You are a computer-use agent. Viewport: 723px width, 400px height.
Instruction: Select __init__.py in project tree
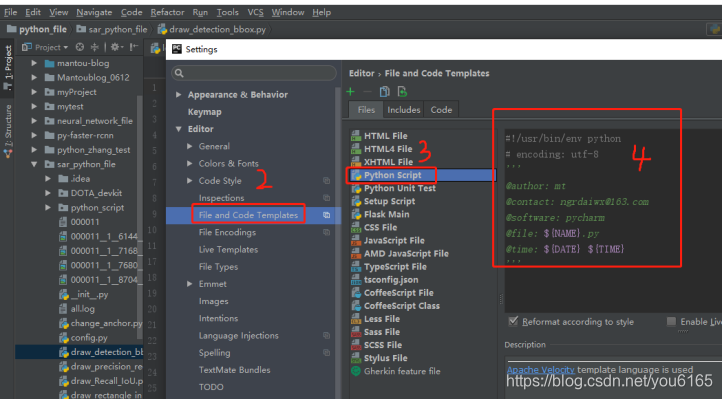point(83,294)
